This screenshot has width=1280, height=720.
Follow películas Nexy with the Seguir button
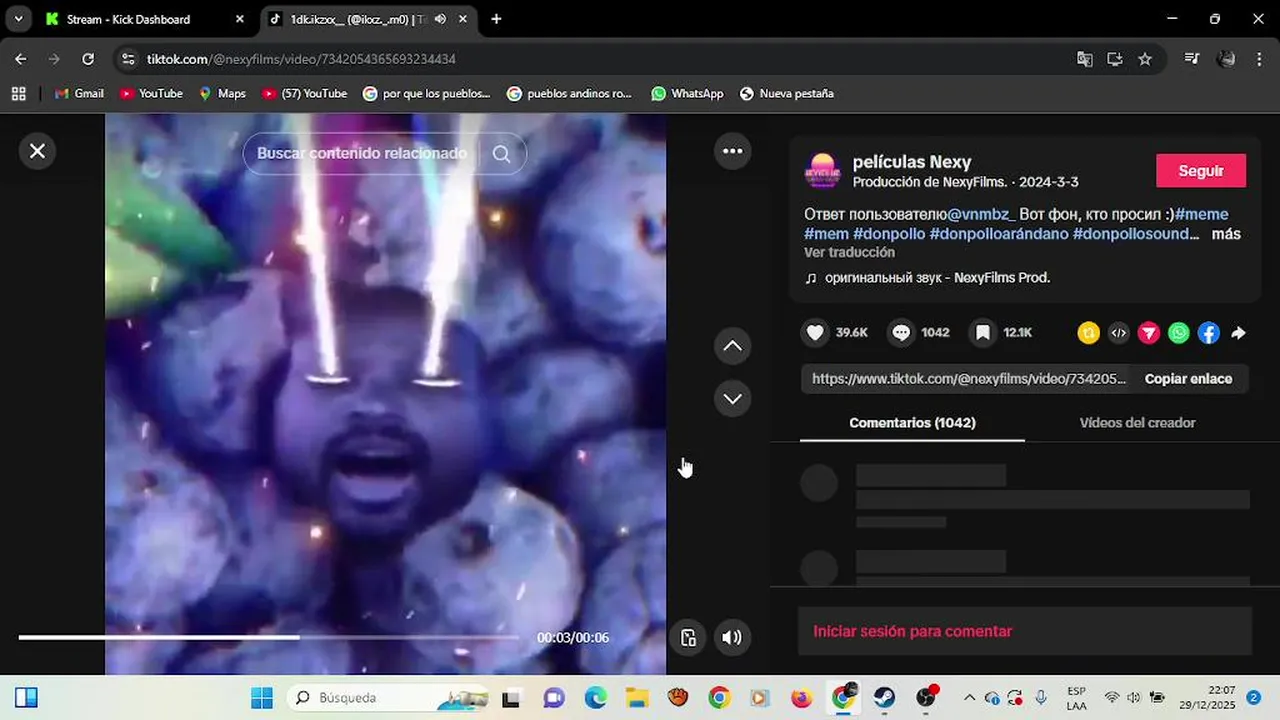click(1200, 171)
